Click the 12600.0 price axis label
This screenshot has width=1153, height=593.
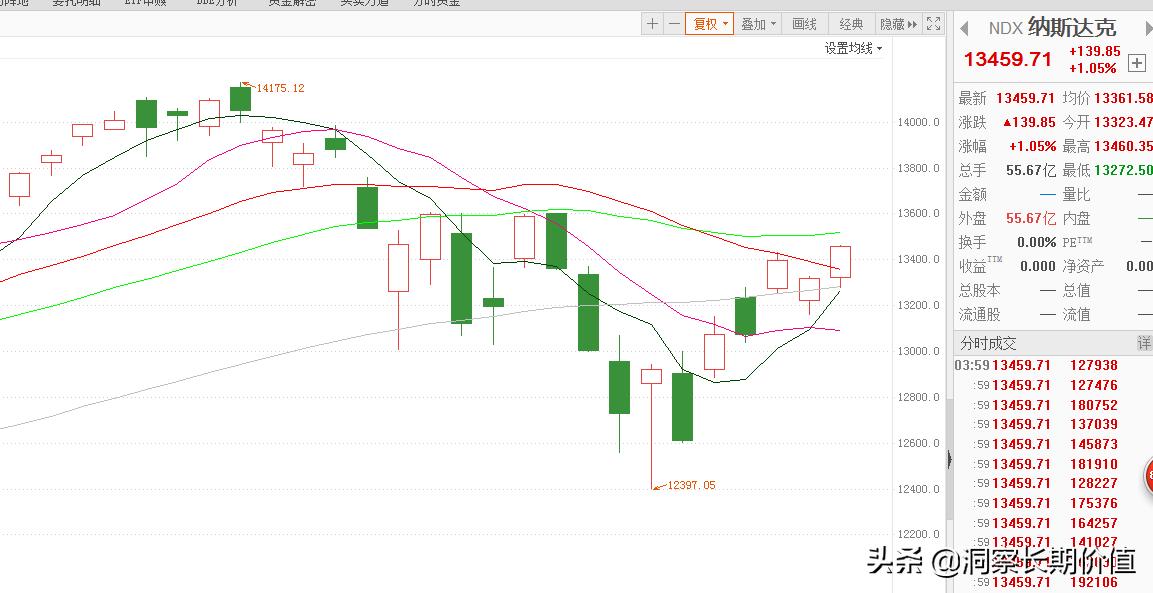(x=918, y=444)
